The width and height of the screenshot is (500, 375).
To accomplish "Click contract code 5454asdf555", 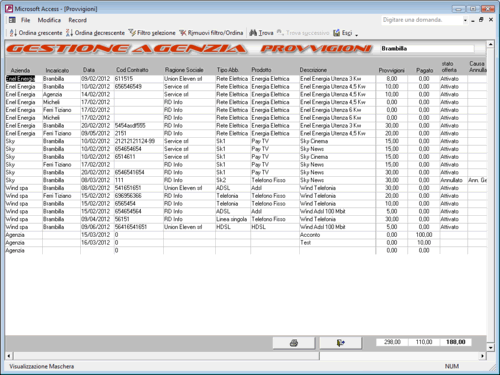I will [x=138, y=125].
